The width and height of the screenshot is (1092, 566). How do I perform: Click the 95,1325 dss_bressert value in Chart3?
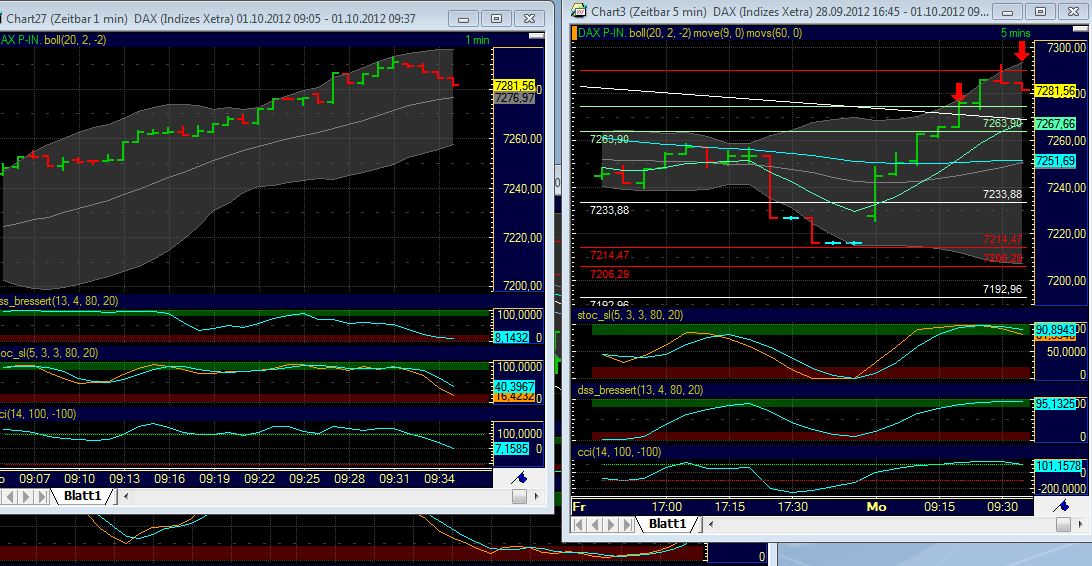1055,404
